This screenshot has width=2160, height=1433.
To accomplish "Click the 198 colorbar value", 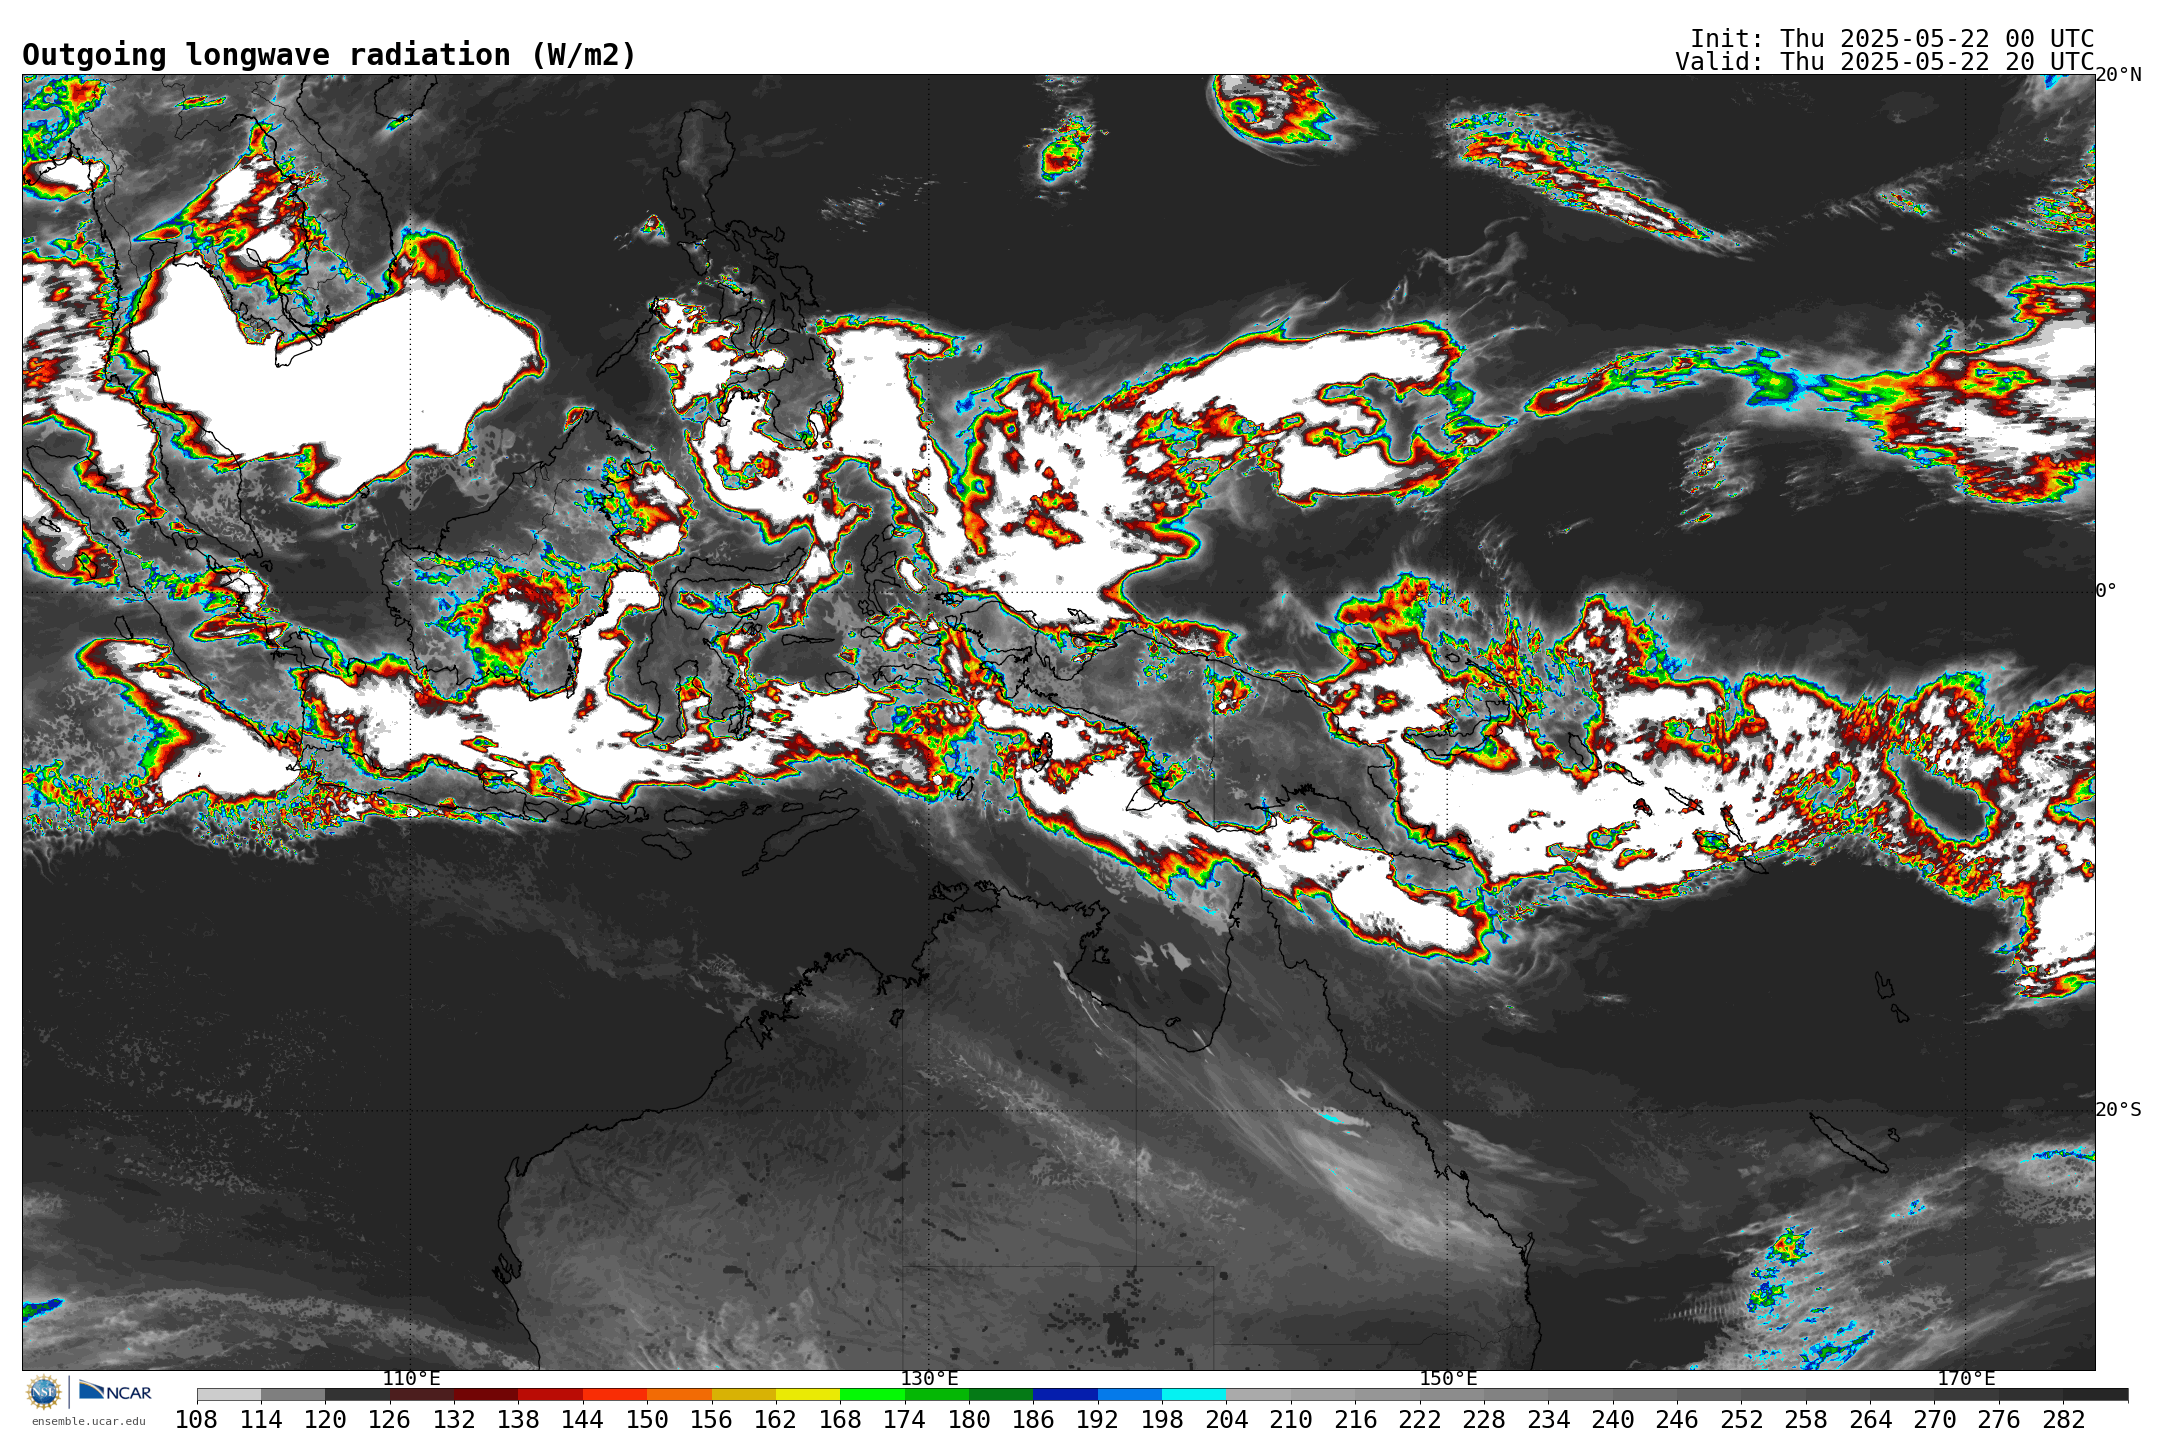I will pos(1162,1420).
